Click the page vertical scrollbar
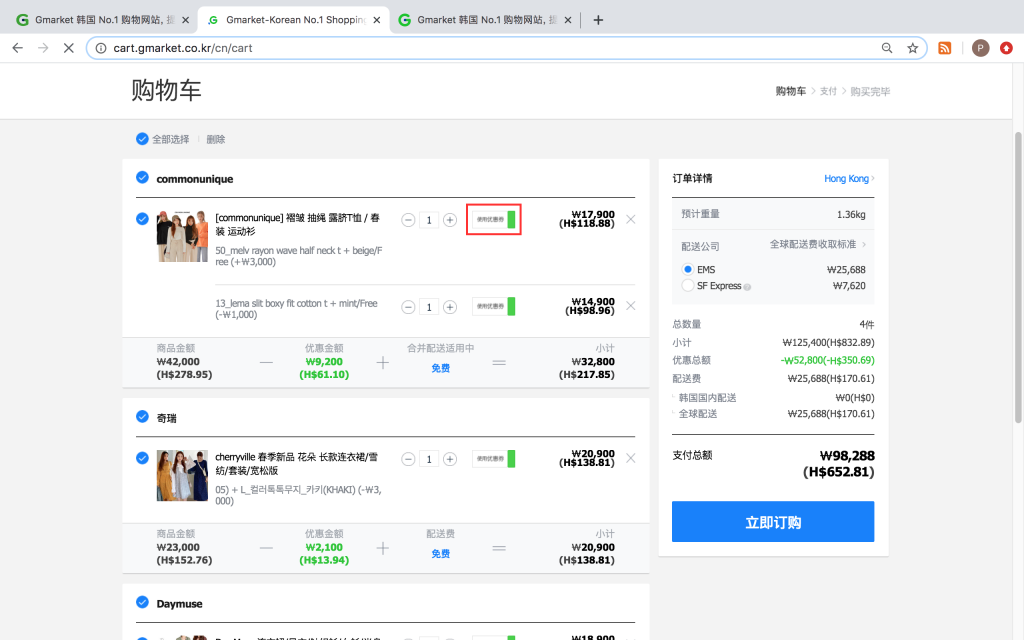 (x=1017, y=277)
